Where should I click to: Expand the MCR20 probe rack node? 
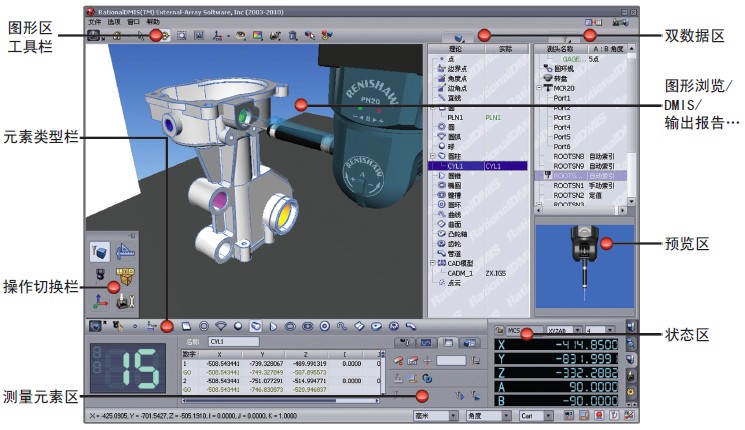[x=540, y=88]
